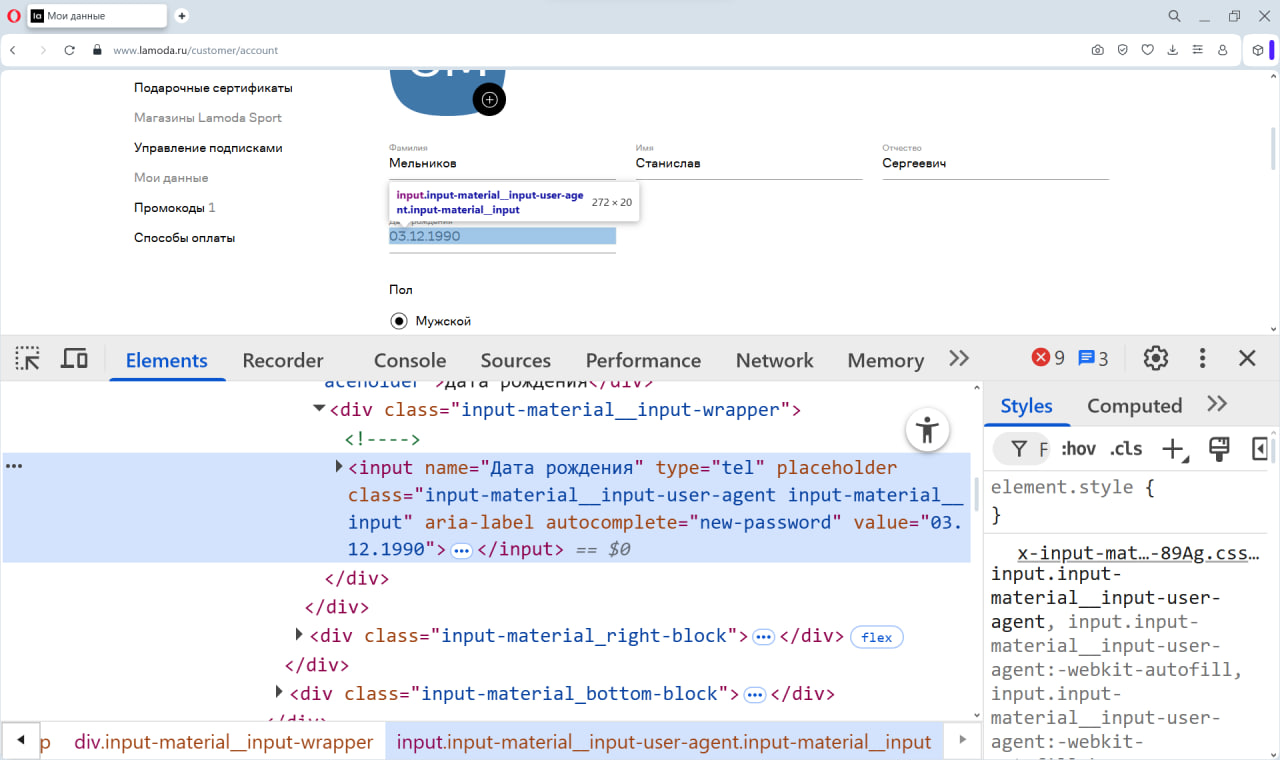Image resolution: width=1280 pixels, height=760 pixels.
Task: Click the new style rule plus icon
Action: point(1174,449)
